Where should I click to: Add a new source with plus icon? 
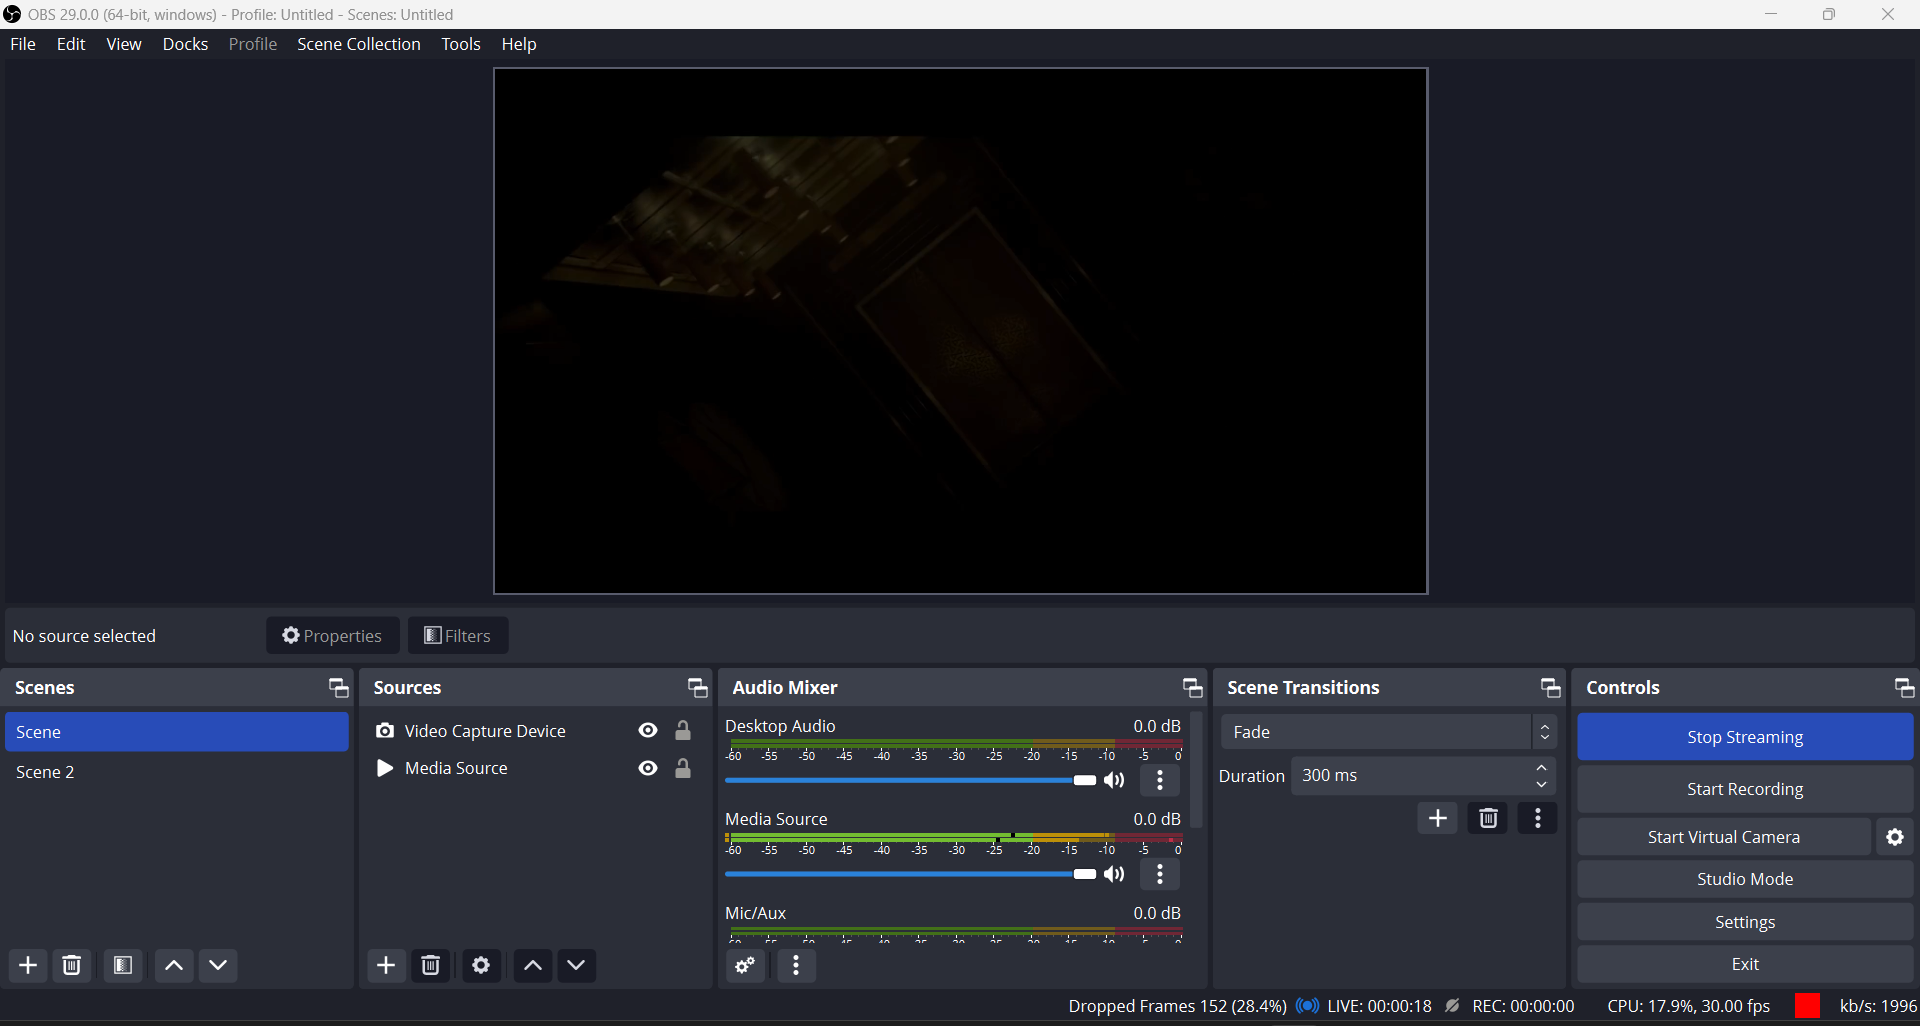click(386, 965)
